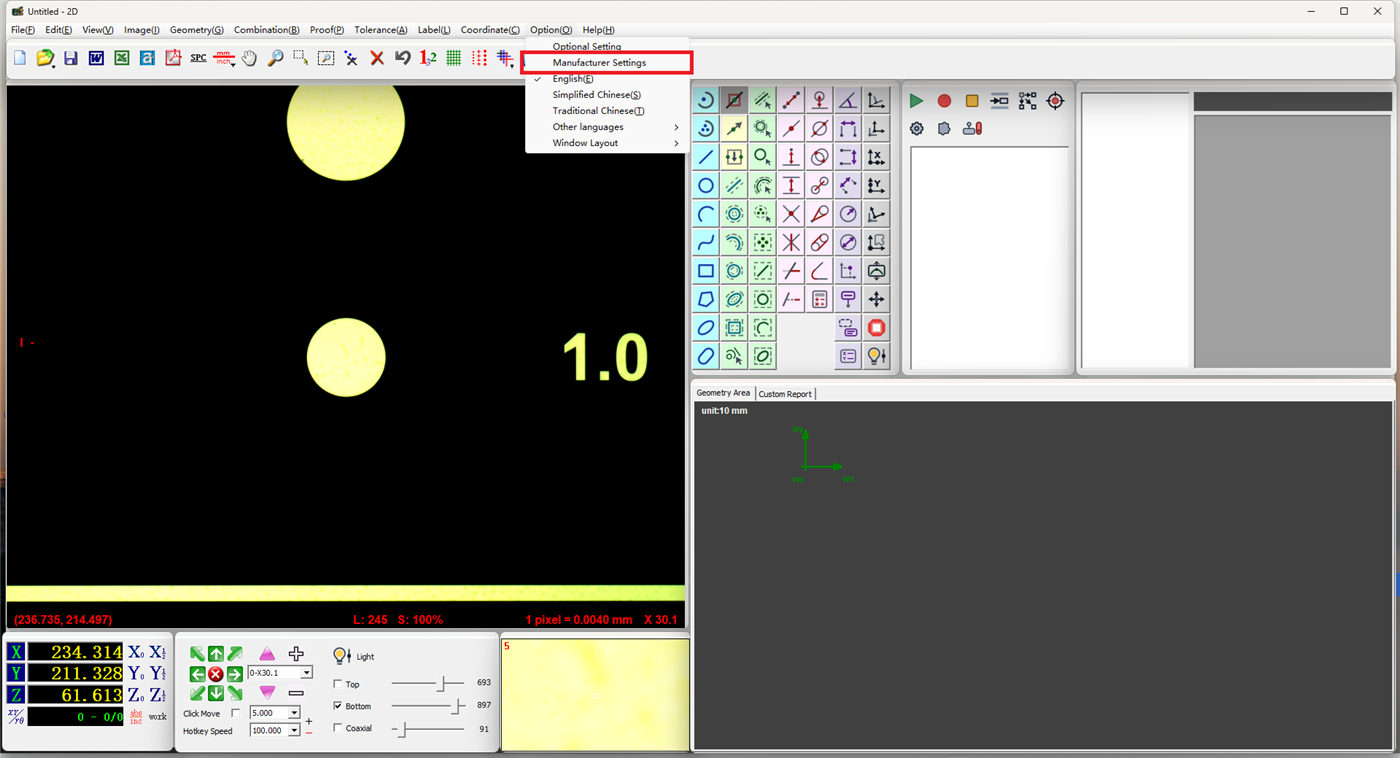
Task: Select the Angle measurement tool
Action: (848, 100)
